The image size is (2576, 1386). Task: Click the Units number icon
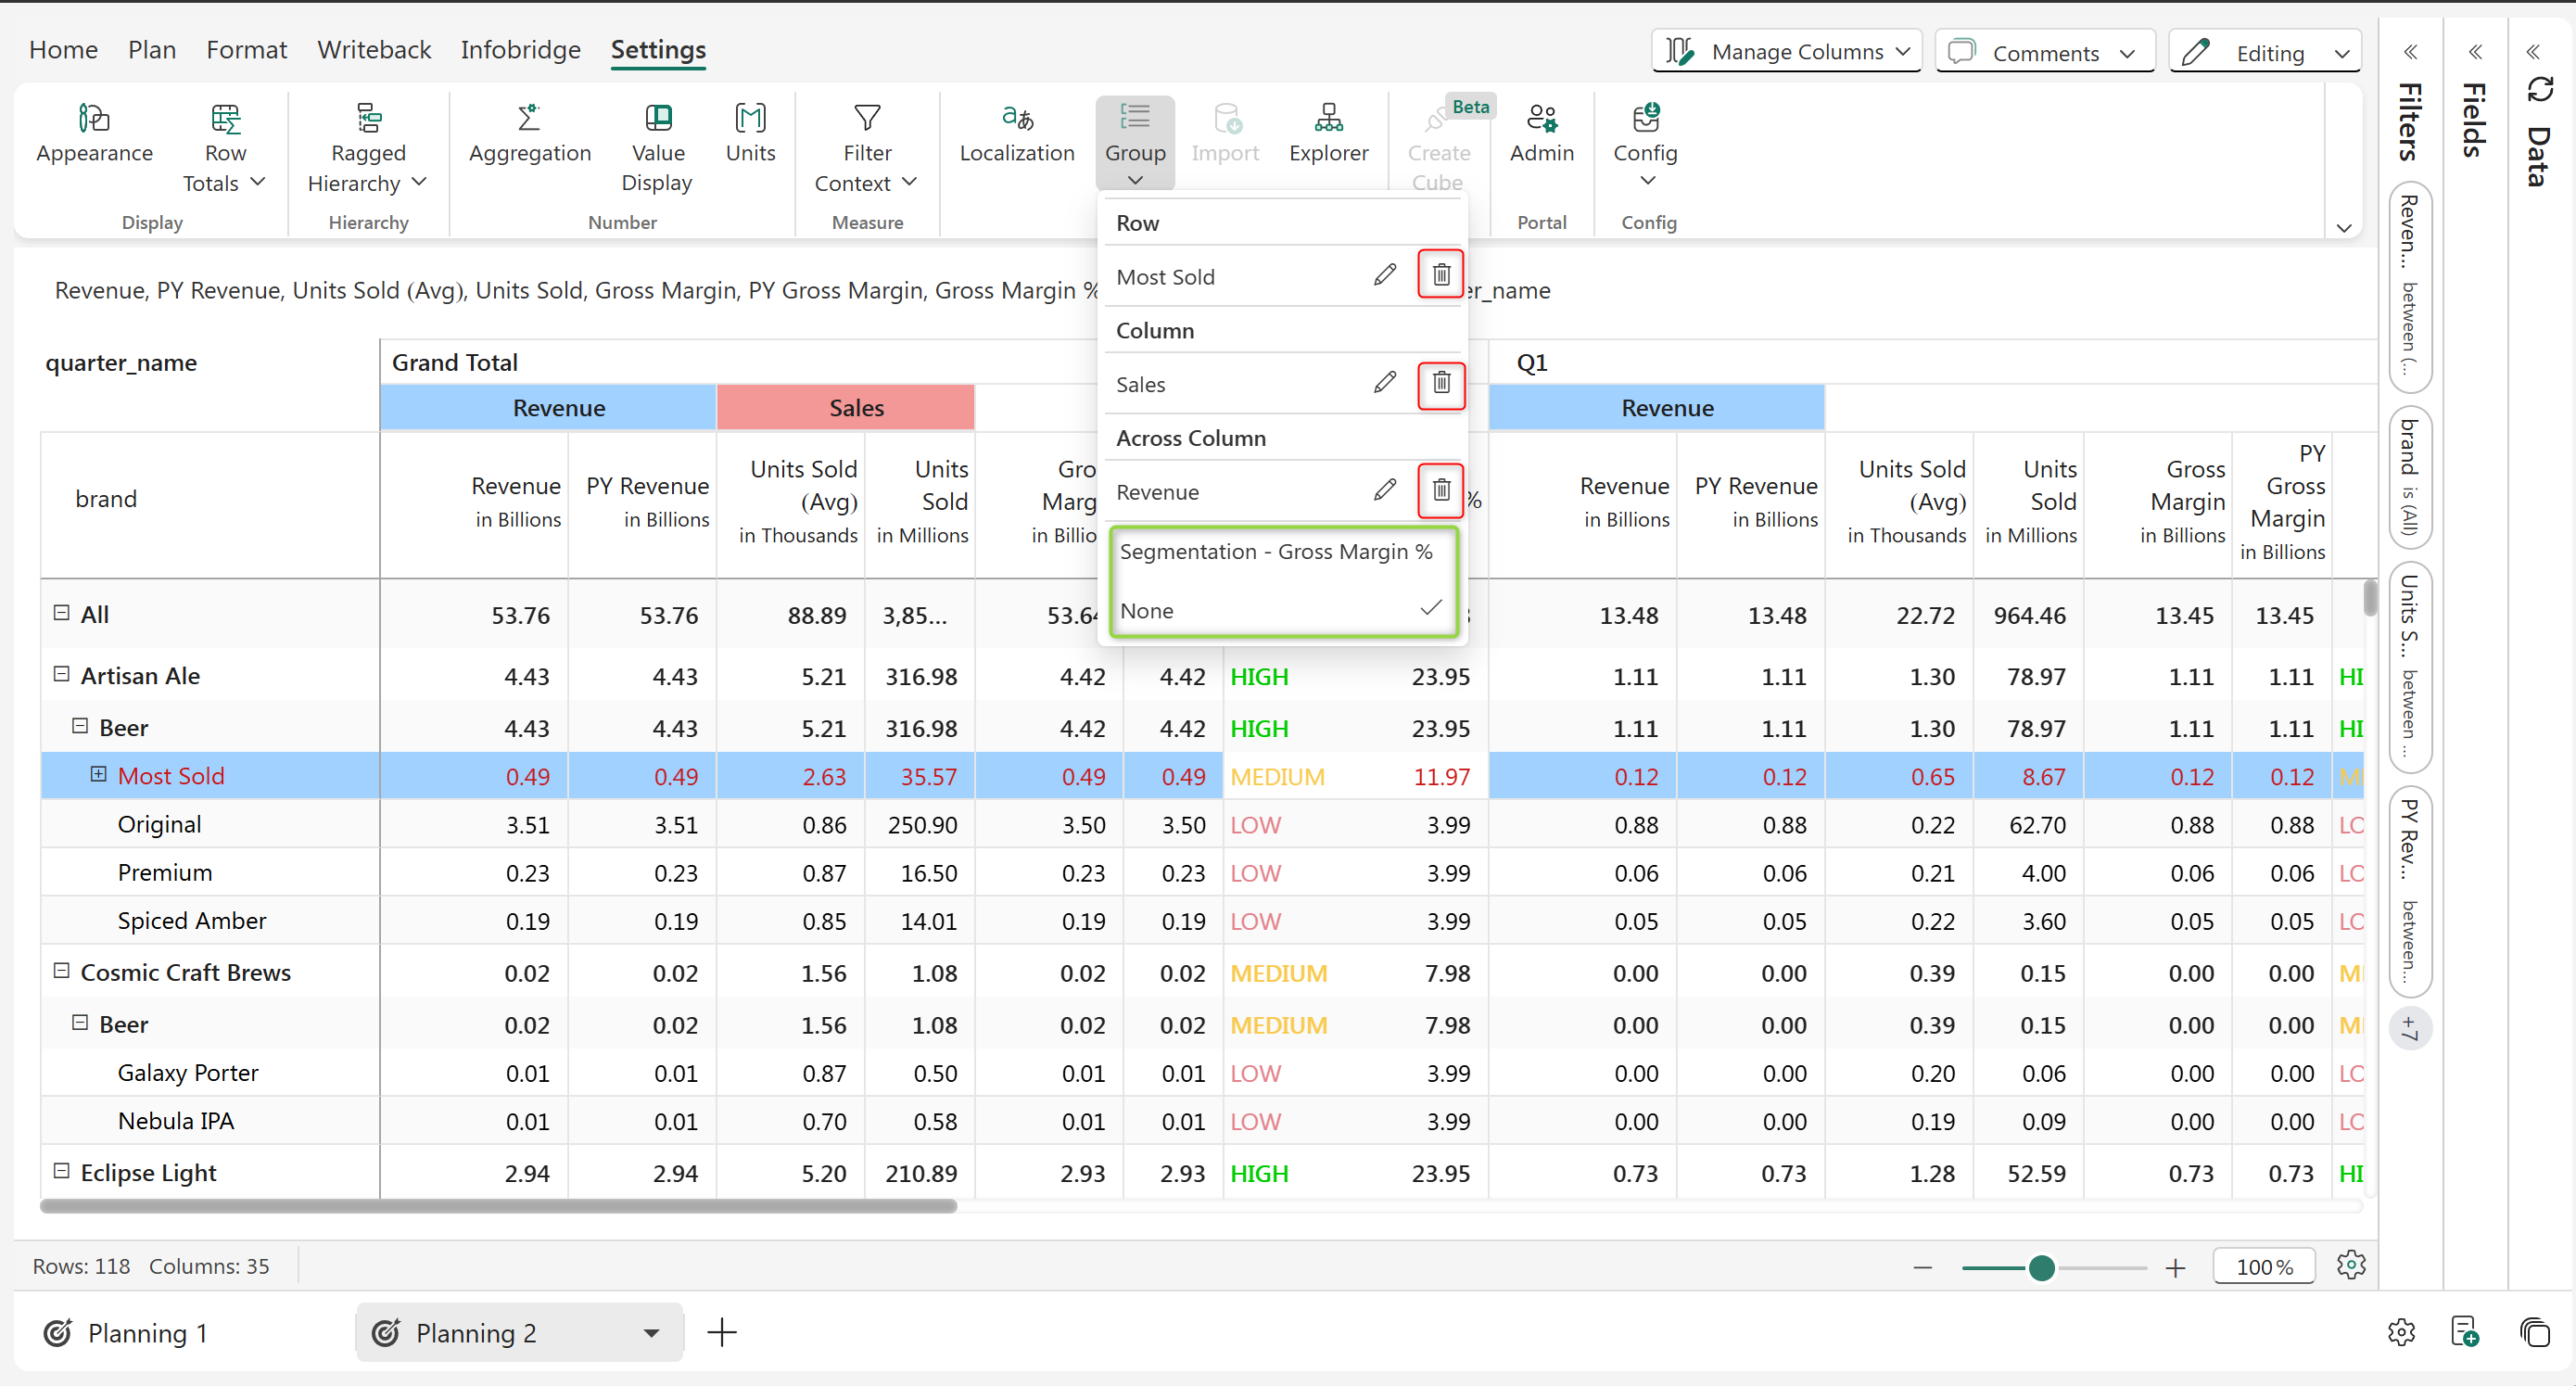(750, 135)
